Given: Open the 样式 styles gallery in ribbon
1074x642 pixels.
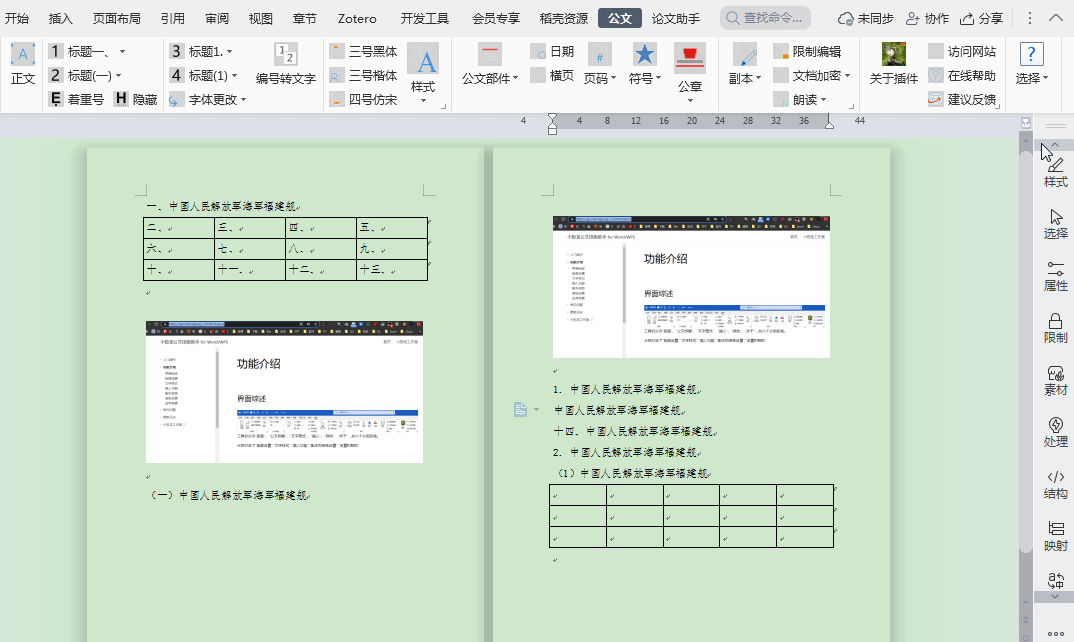Looking at the screenshot, I should tap(423, 73).
